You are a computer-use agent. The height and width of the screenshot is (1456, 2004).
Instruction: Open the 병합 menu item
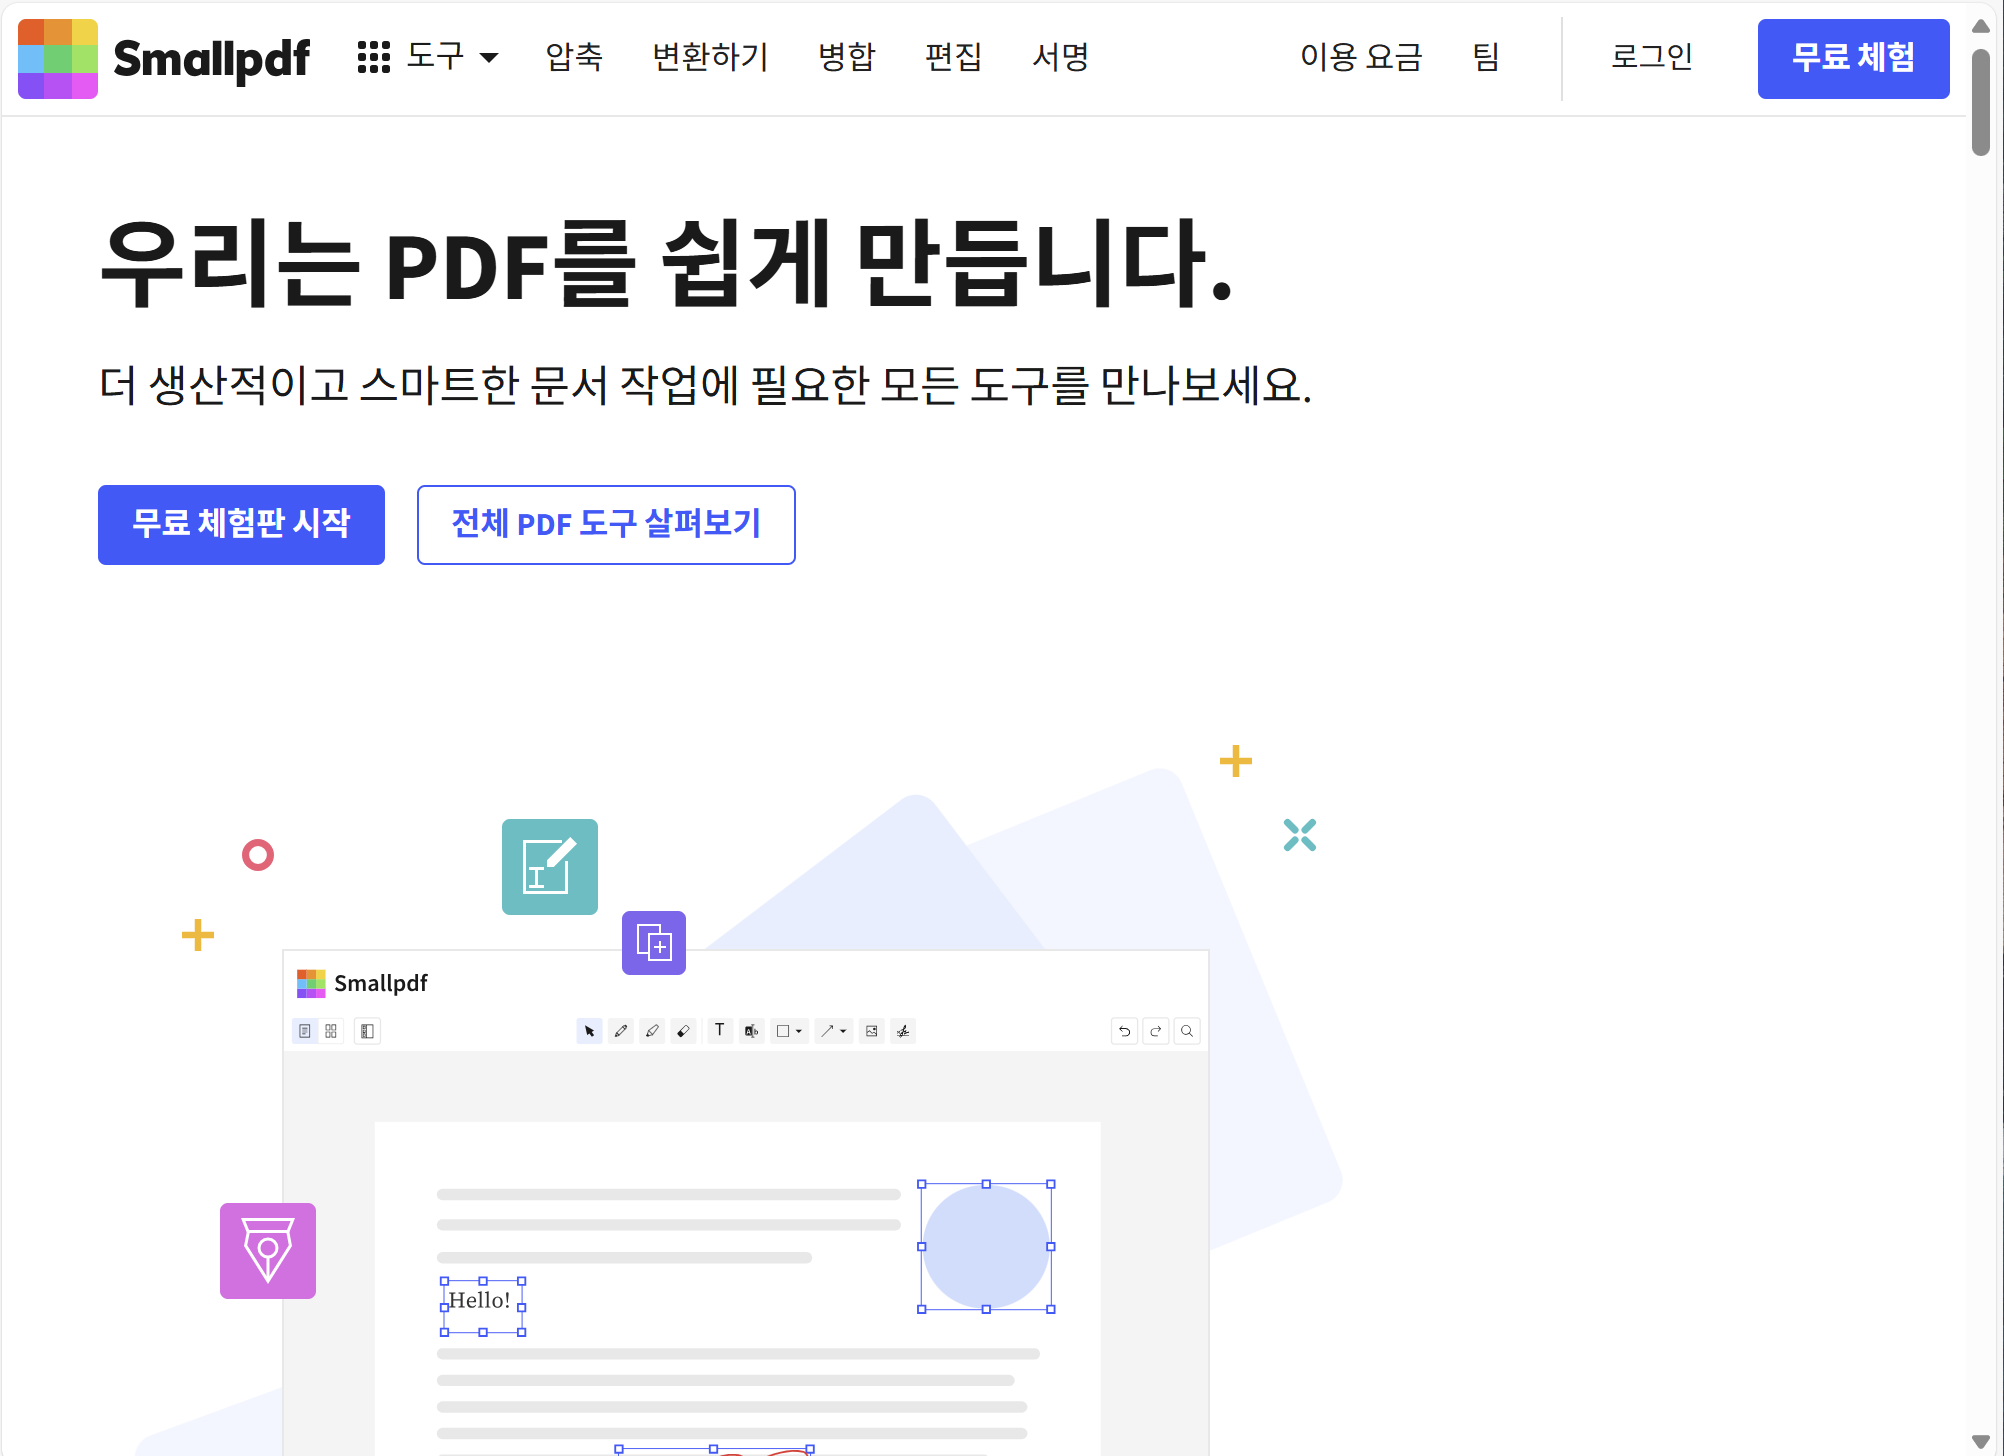[x=847, y=57]
